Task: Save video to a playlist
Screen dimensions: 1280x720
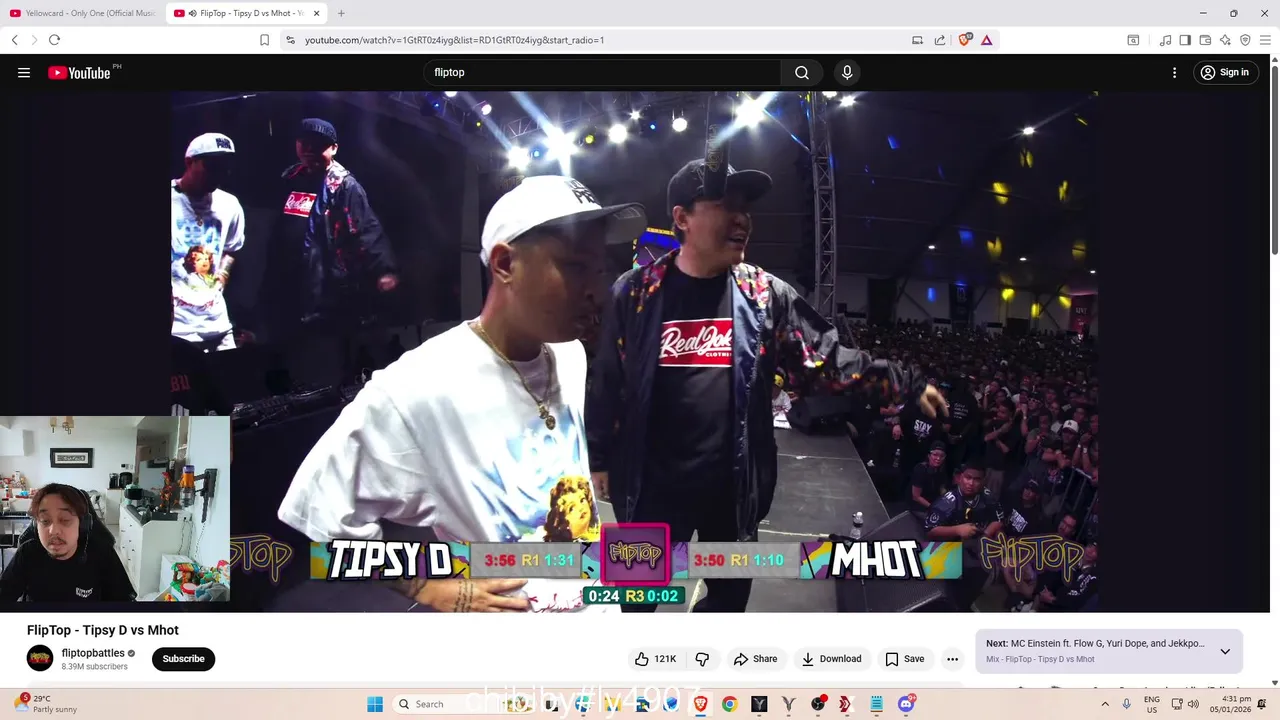Action: pos(904,659)
